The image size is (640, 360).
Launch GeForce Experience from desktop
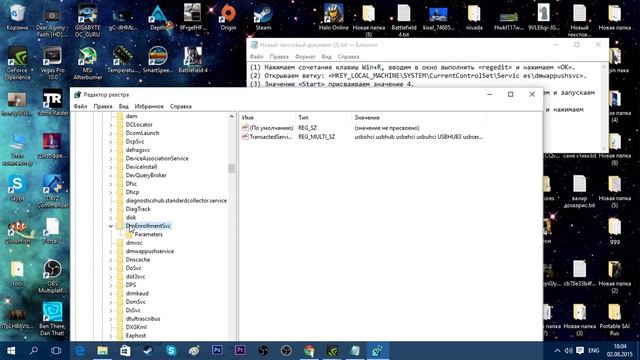click(17, 63)
